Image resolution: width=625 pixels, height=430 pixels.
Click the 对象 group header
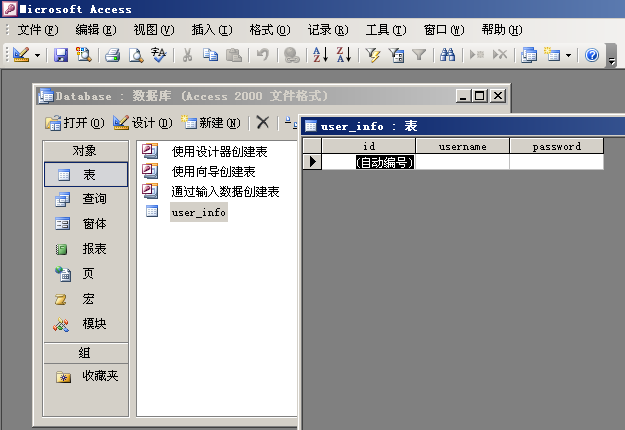coord(85,151)
